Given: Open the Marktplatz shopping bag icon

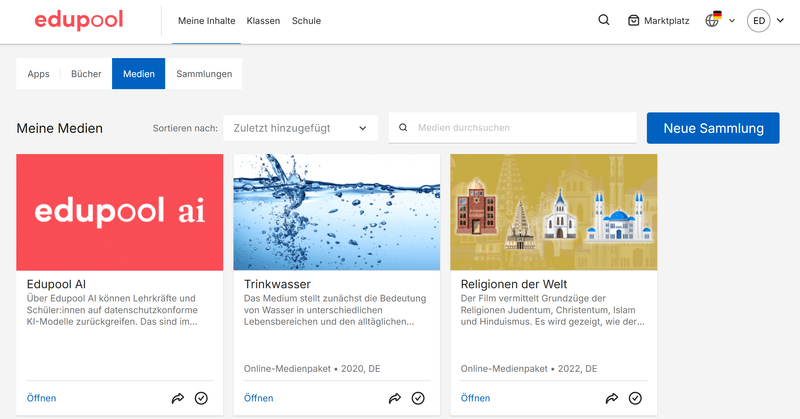Looking at the screenshot, I should point(633,20).
